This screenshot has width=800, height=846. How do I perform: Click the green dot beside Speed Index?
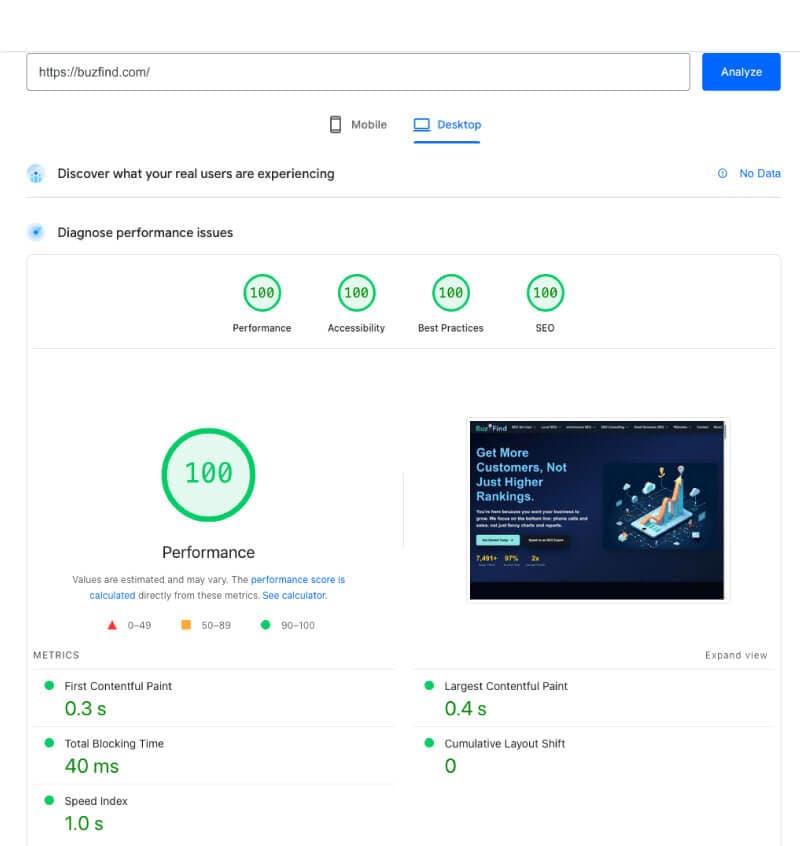(x=49, y=800)
